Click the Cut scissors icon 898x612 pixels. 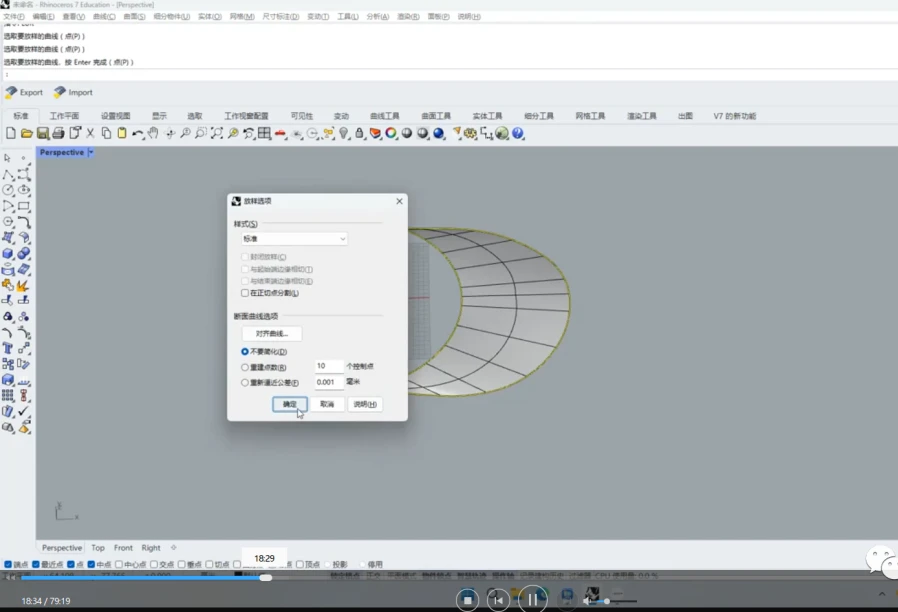coord(90,133)
